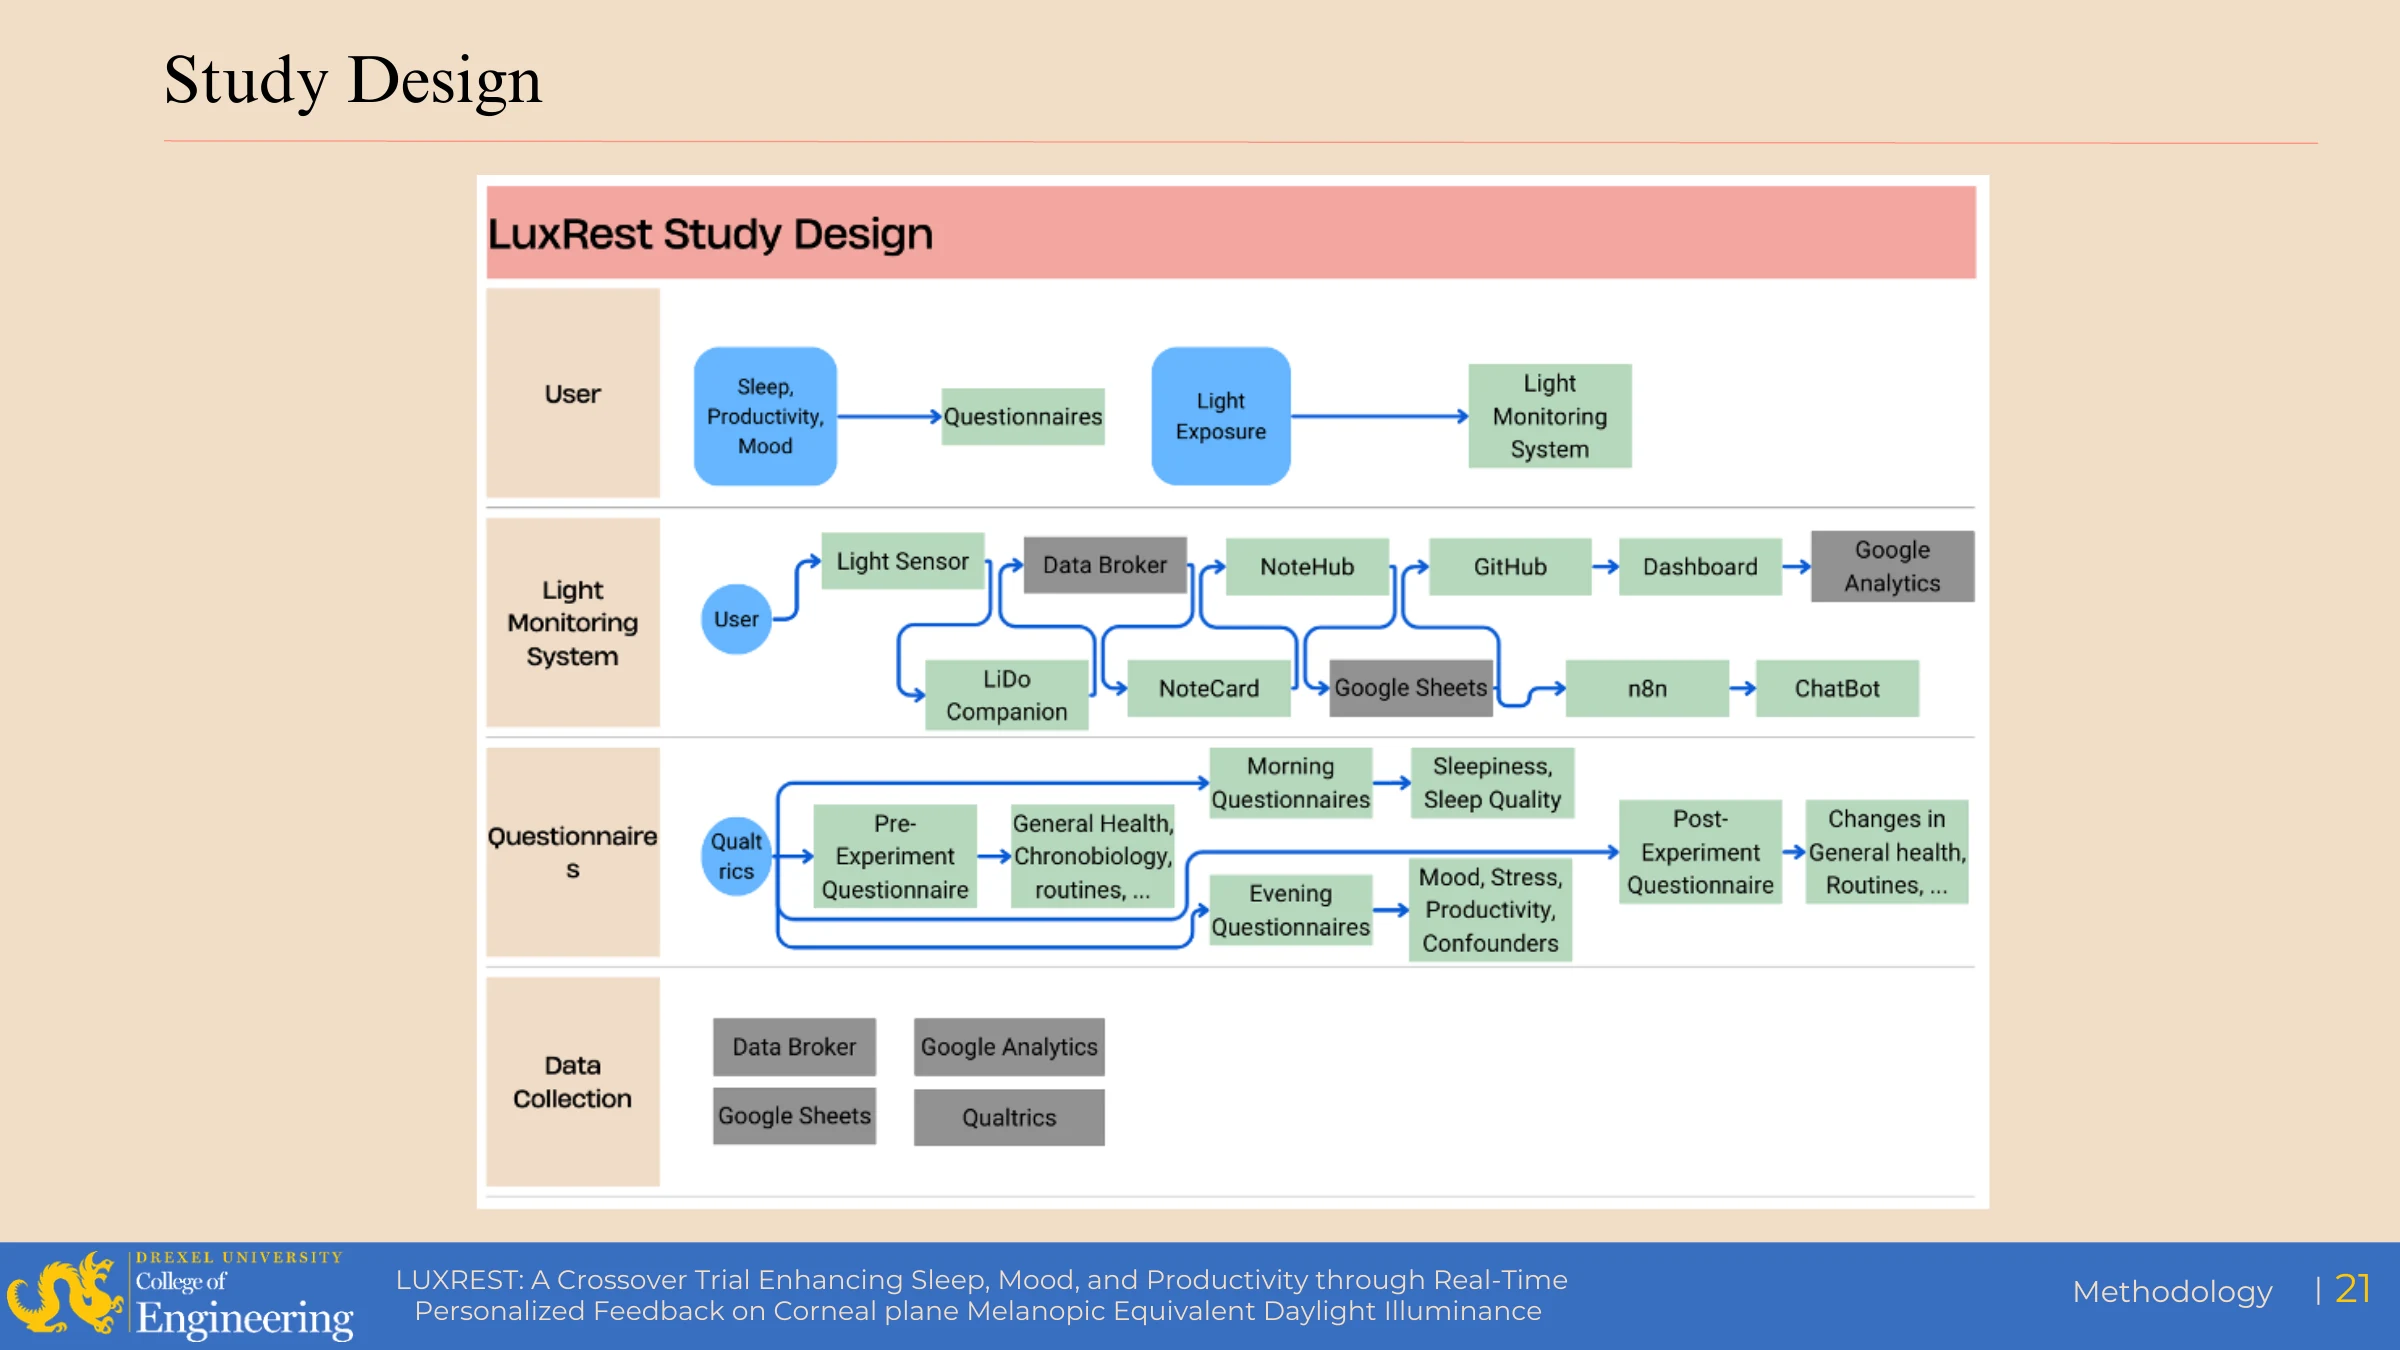Click the 'Qualtrics' blue circle
2400x1350 pixels.
(736, 857)
